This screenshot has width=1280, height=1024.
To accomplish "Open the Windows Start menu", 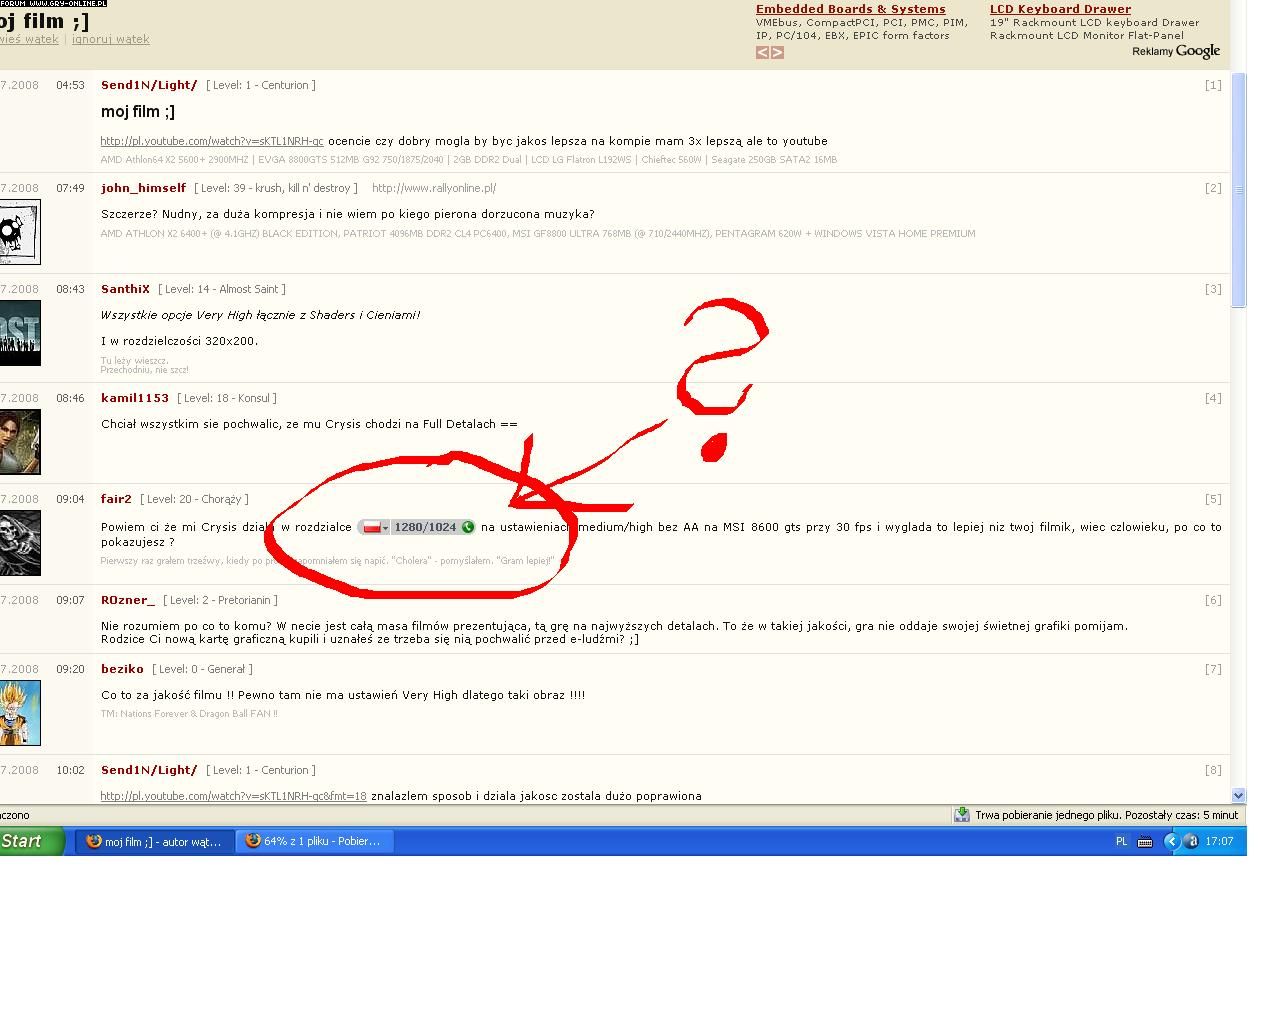I will tap(30, 842).
